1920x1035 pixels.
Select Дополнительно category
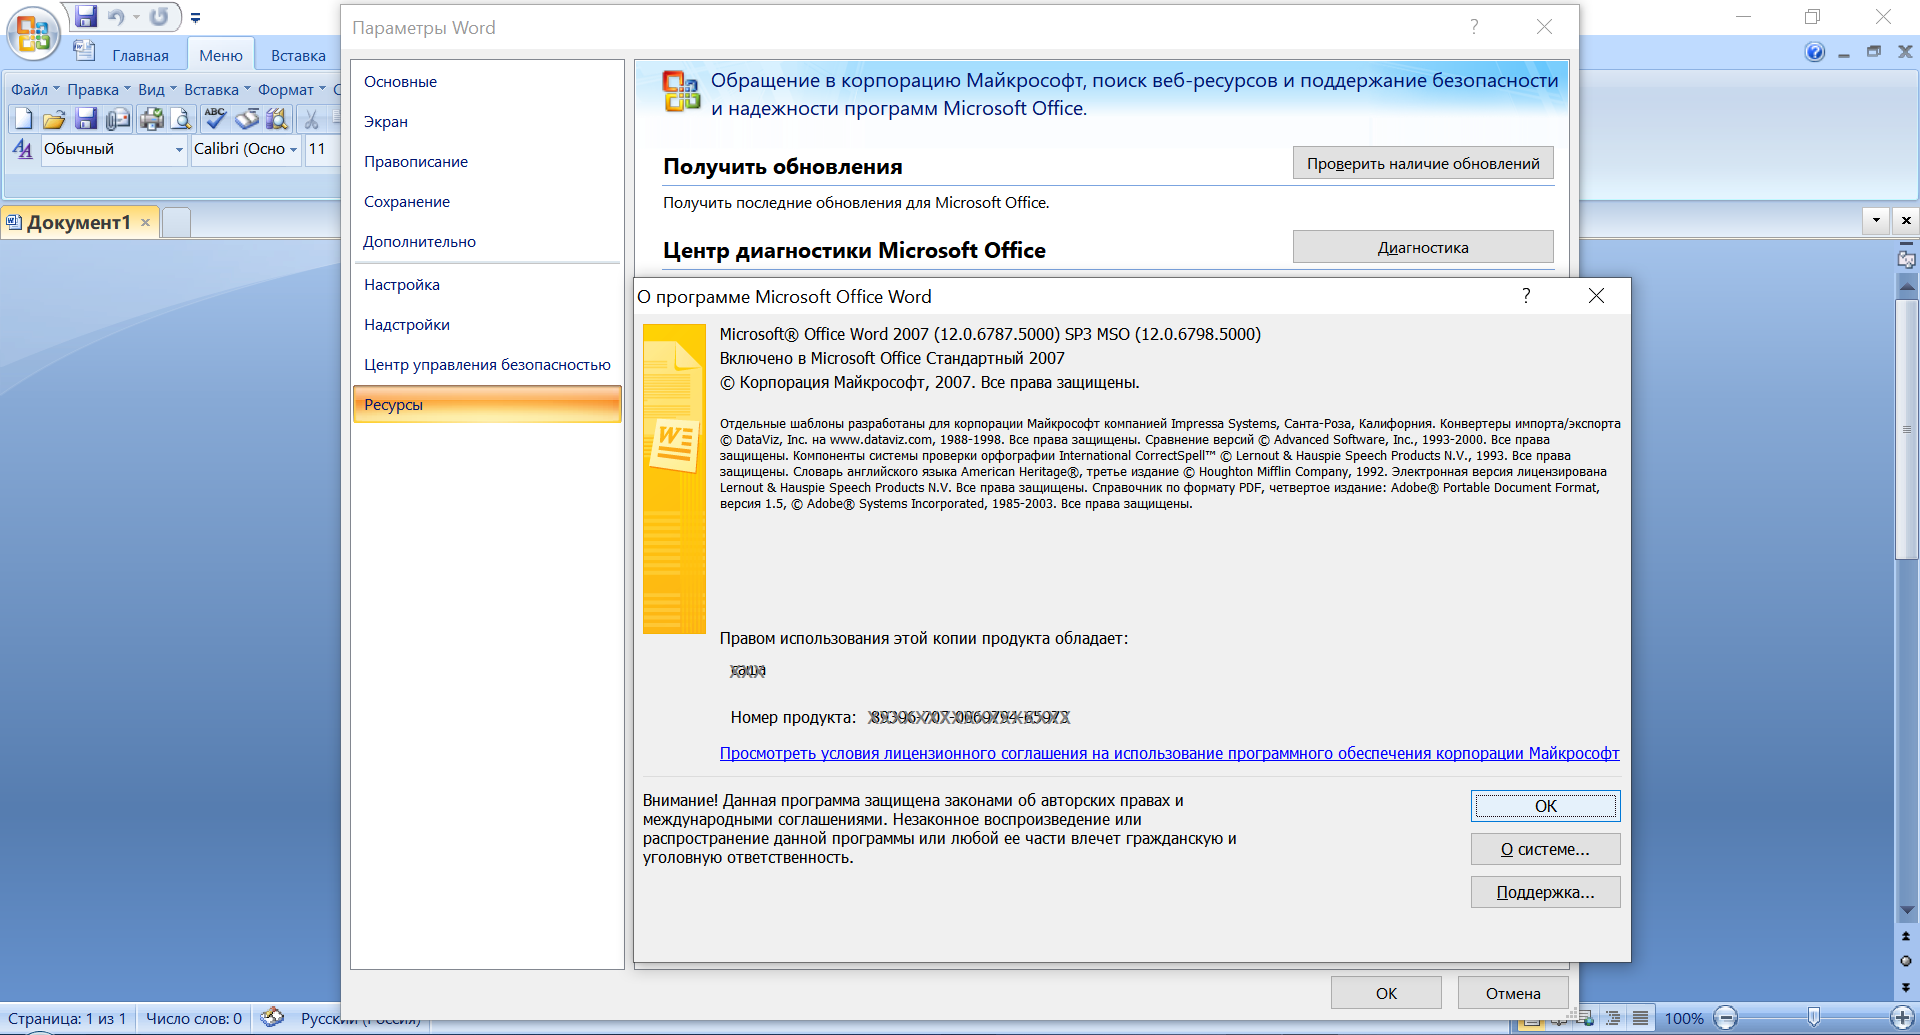coord(487,242)
